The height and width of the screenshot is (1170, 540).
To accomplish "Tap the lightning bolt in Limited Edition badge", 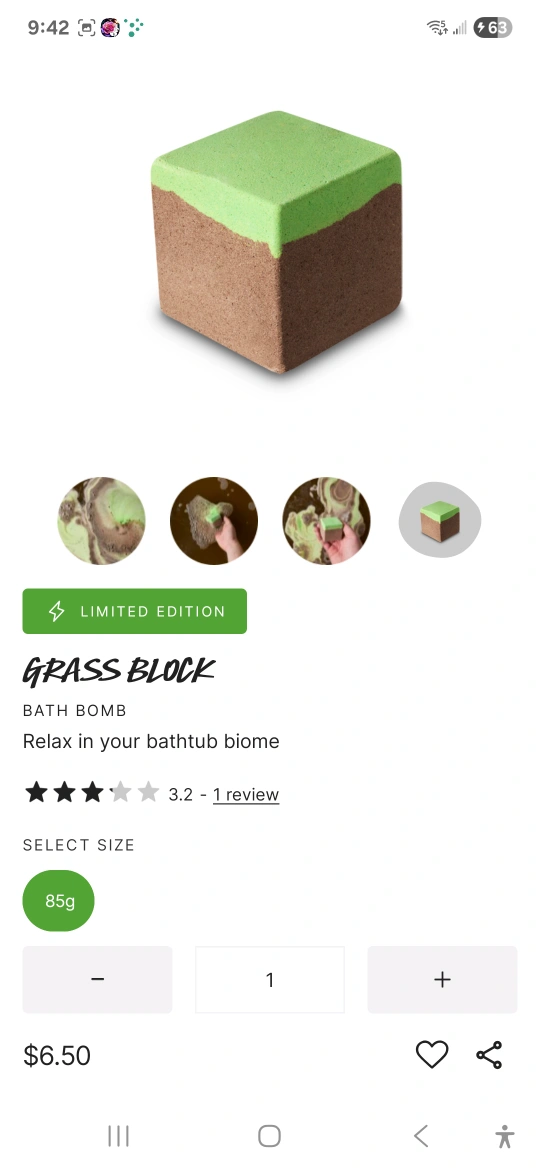I will (57, 611).
